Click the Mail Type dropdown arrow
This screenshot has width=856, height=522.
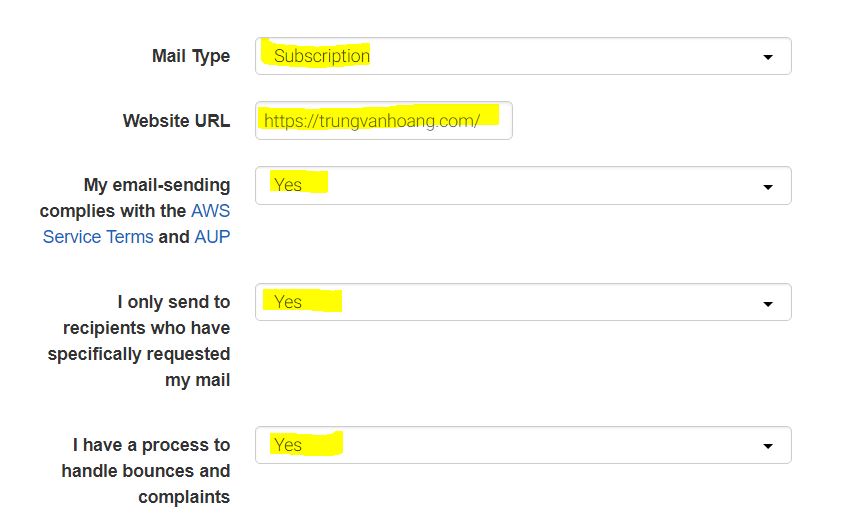coord(767,57)
